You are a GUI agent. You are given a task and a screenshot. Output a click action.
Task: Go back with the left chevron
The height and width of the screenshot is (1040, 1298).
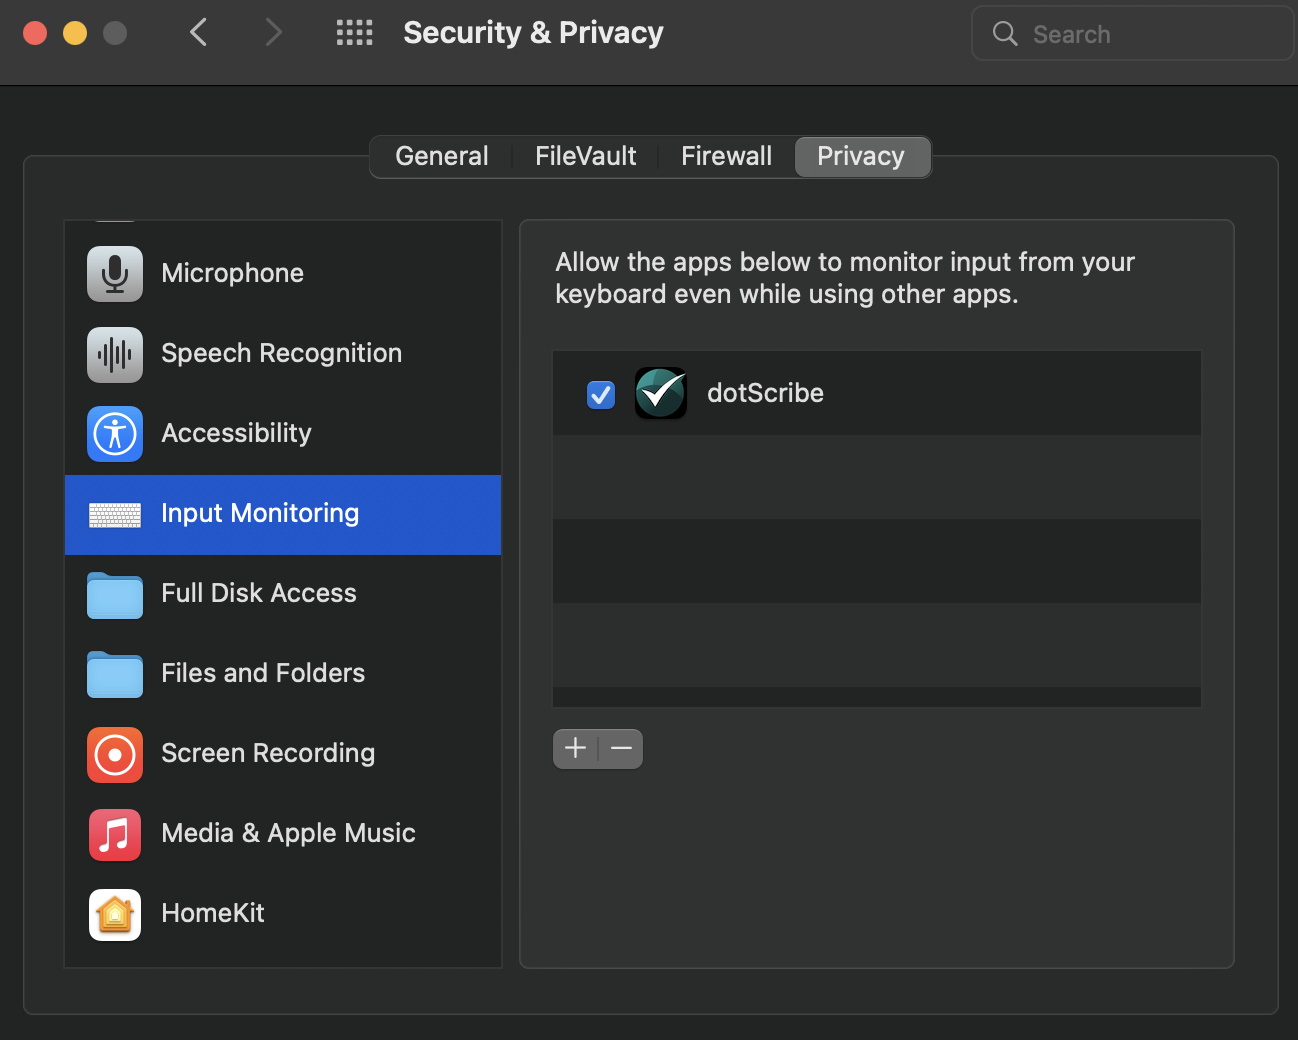pos(198,32)
